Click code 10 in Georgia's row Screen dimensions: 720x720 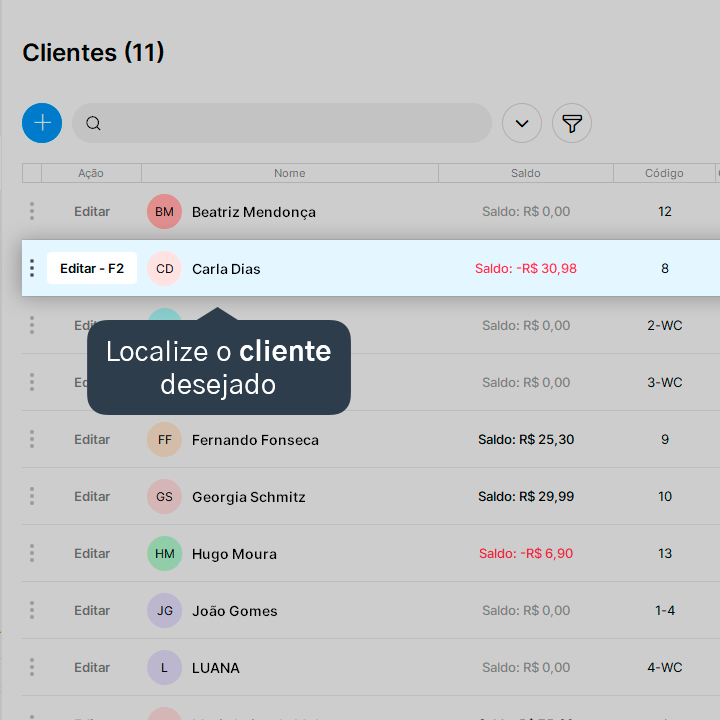664,496
